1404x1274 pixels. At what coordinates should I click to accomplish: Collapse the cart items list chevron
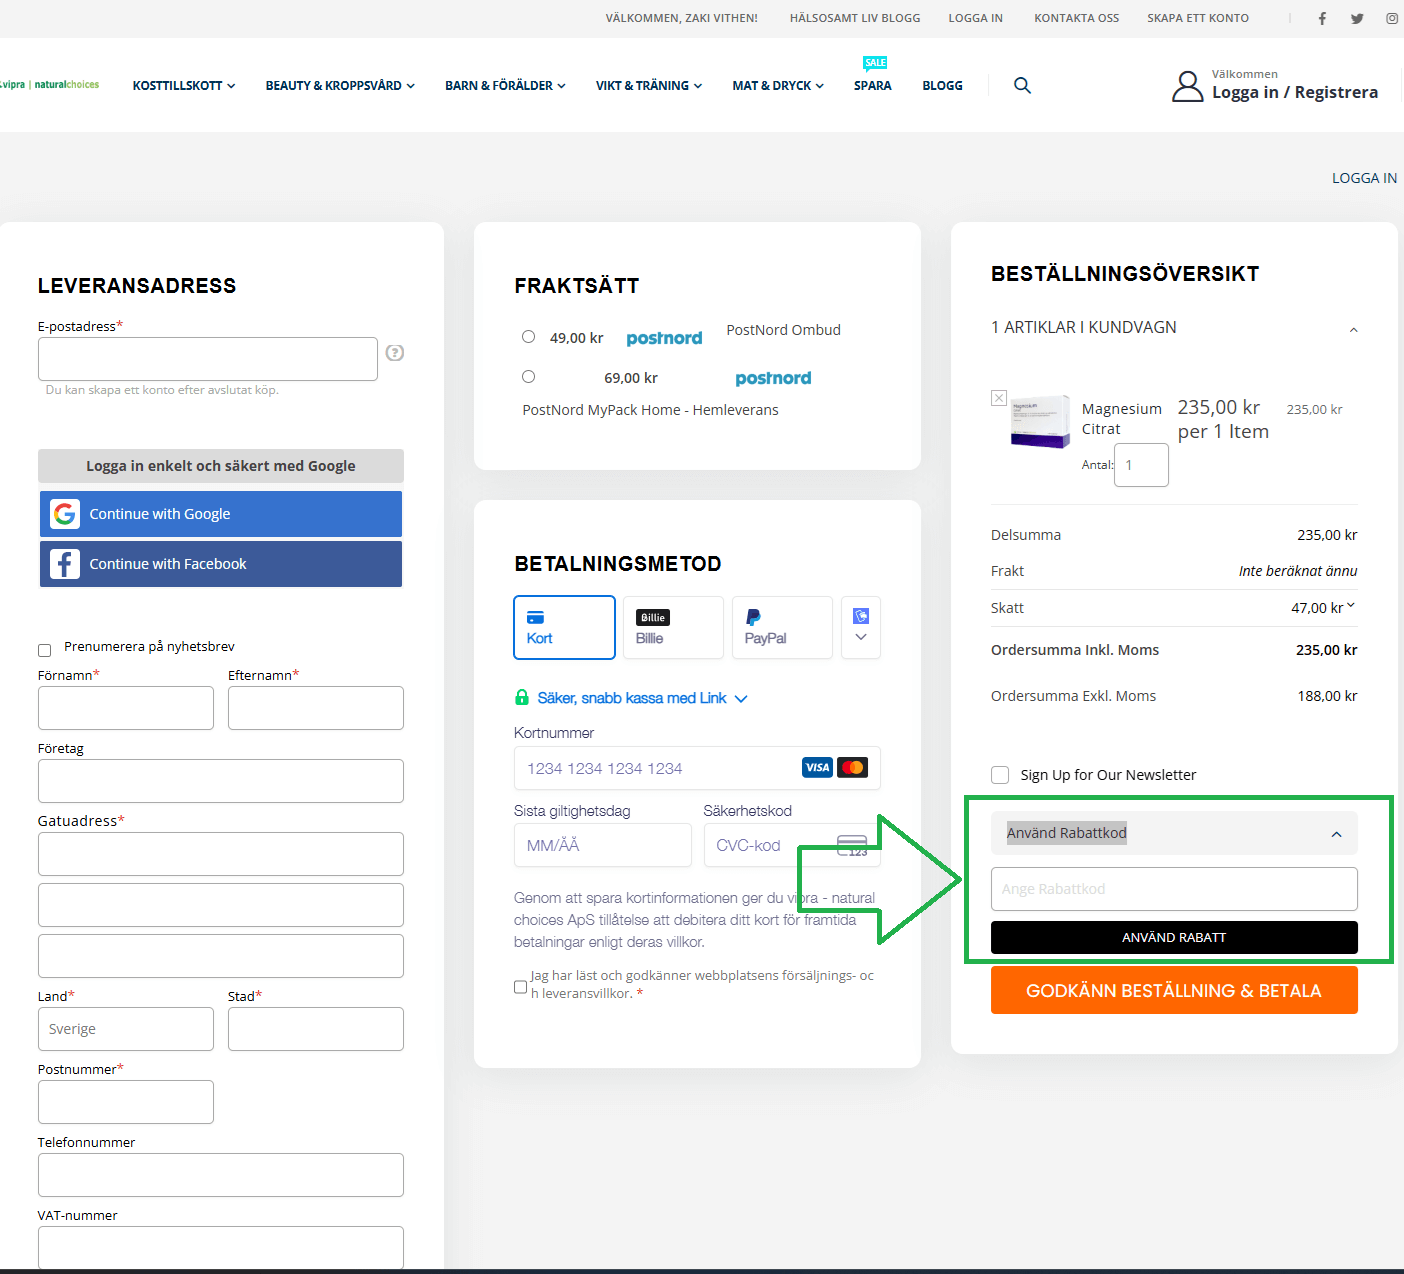pyautogui.click(x=1353, y=330)
